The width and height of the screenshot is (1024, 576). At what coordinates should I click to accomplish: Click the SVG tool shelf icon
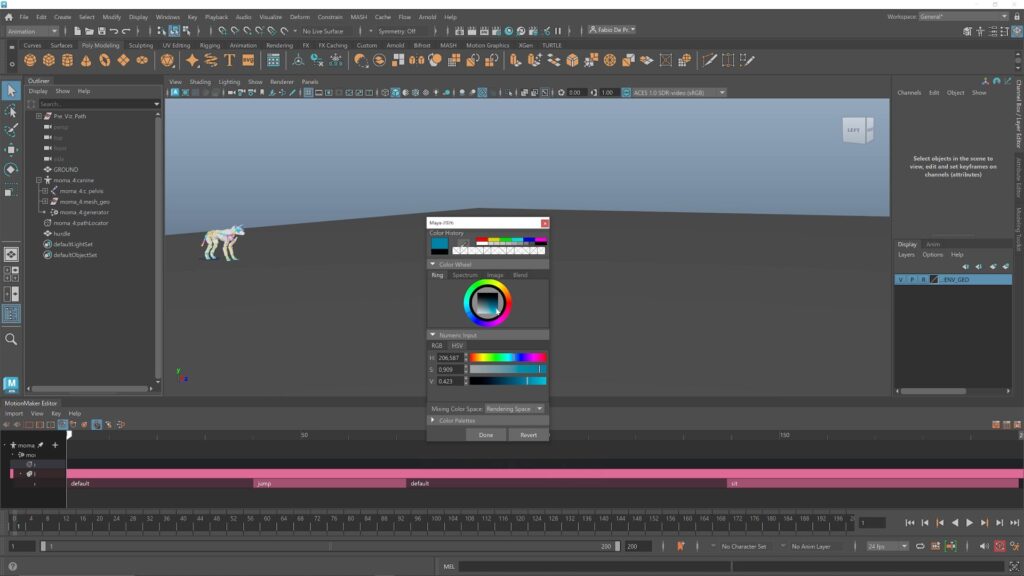(248, 61)
